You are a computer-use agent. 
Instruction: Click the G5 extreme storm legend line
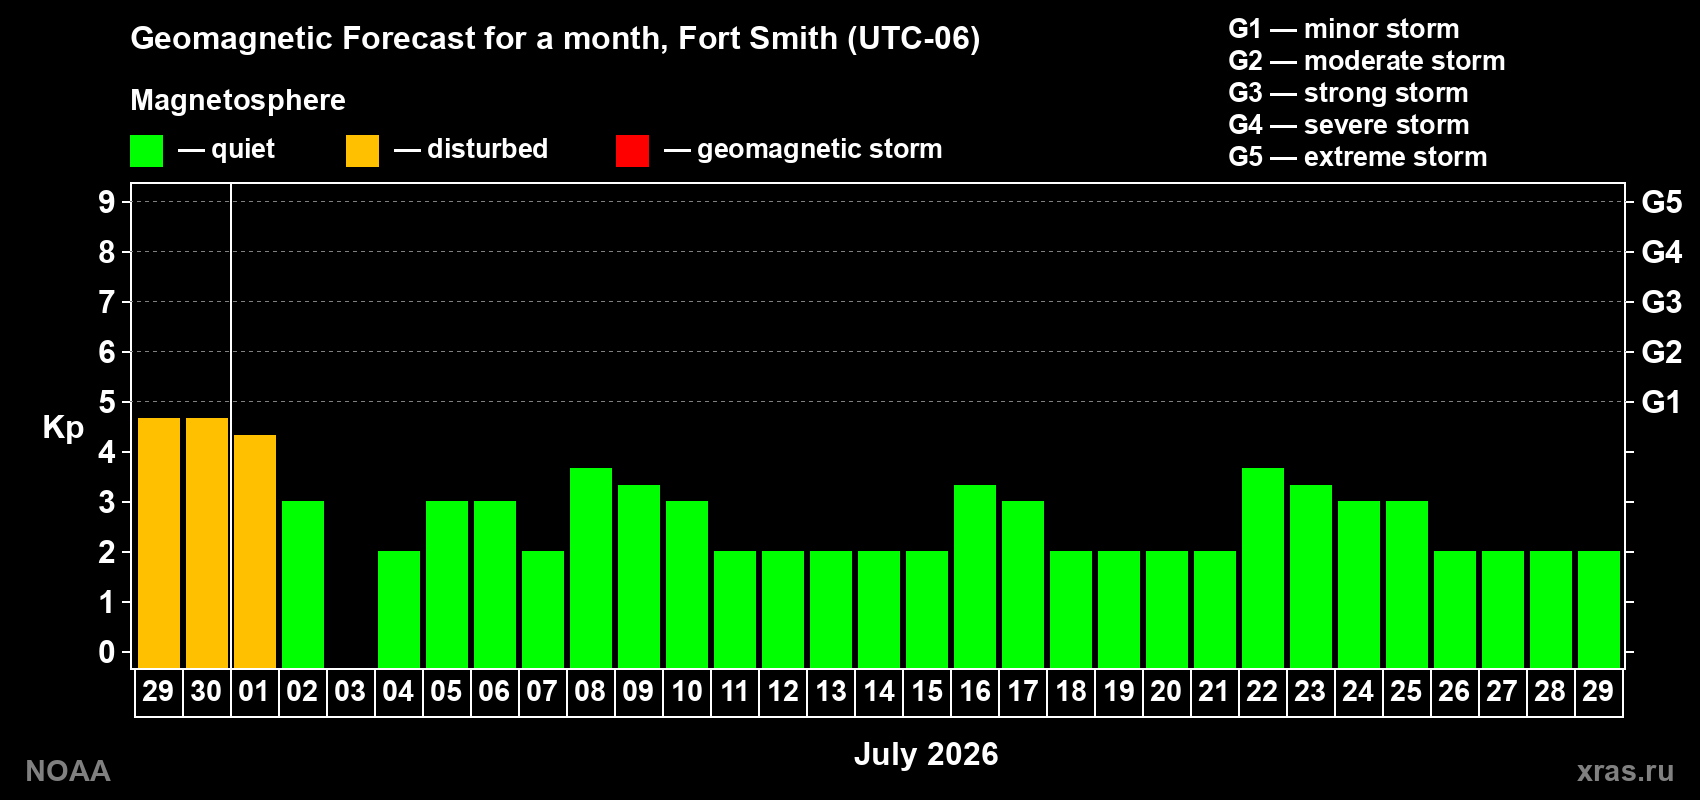click(1358, 157)
